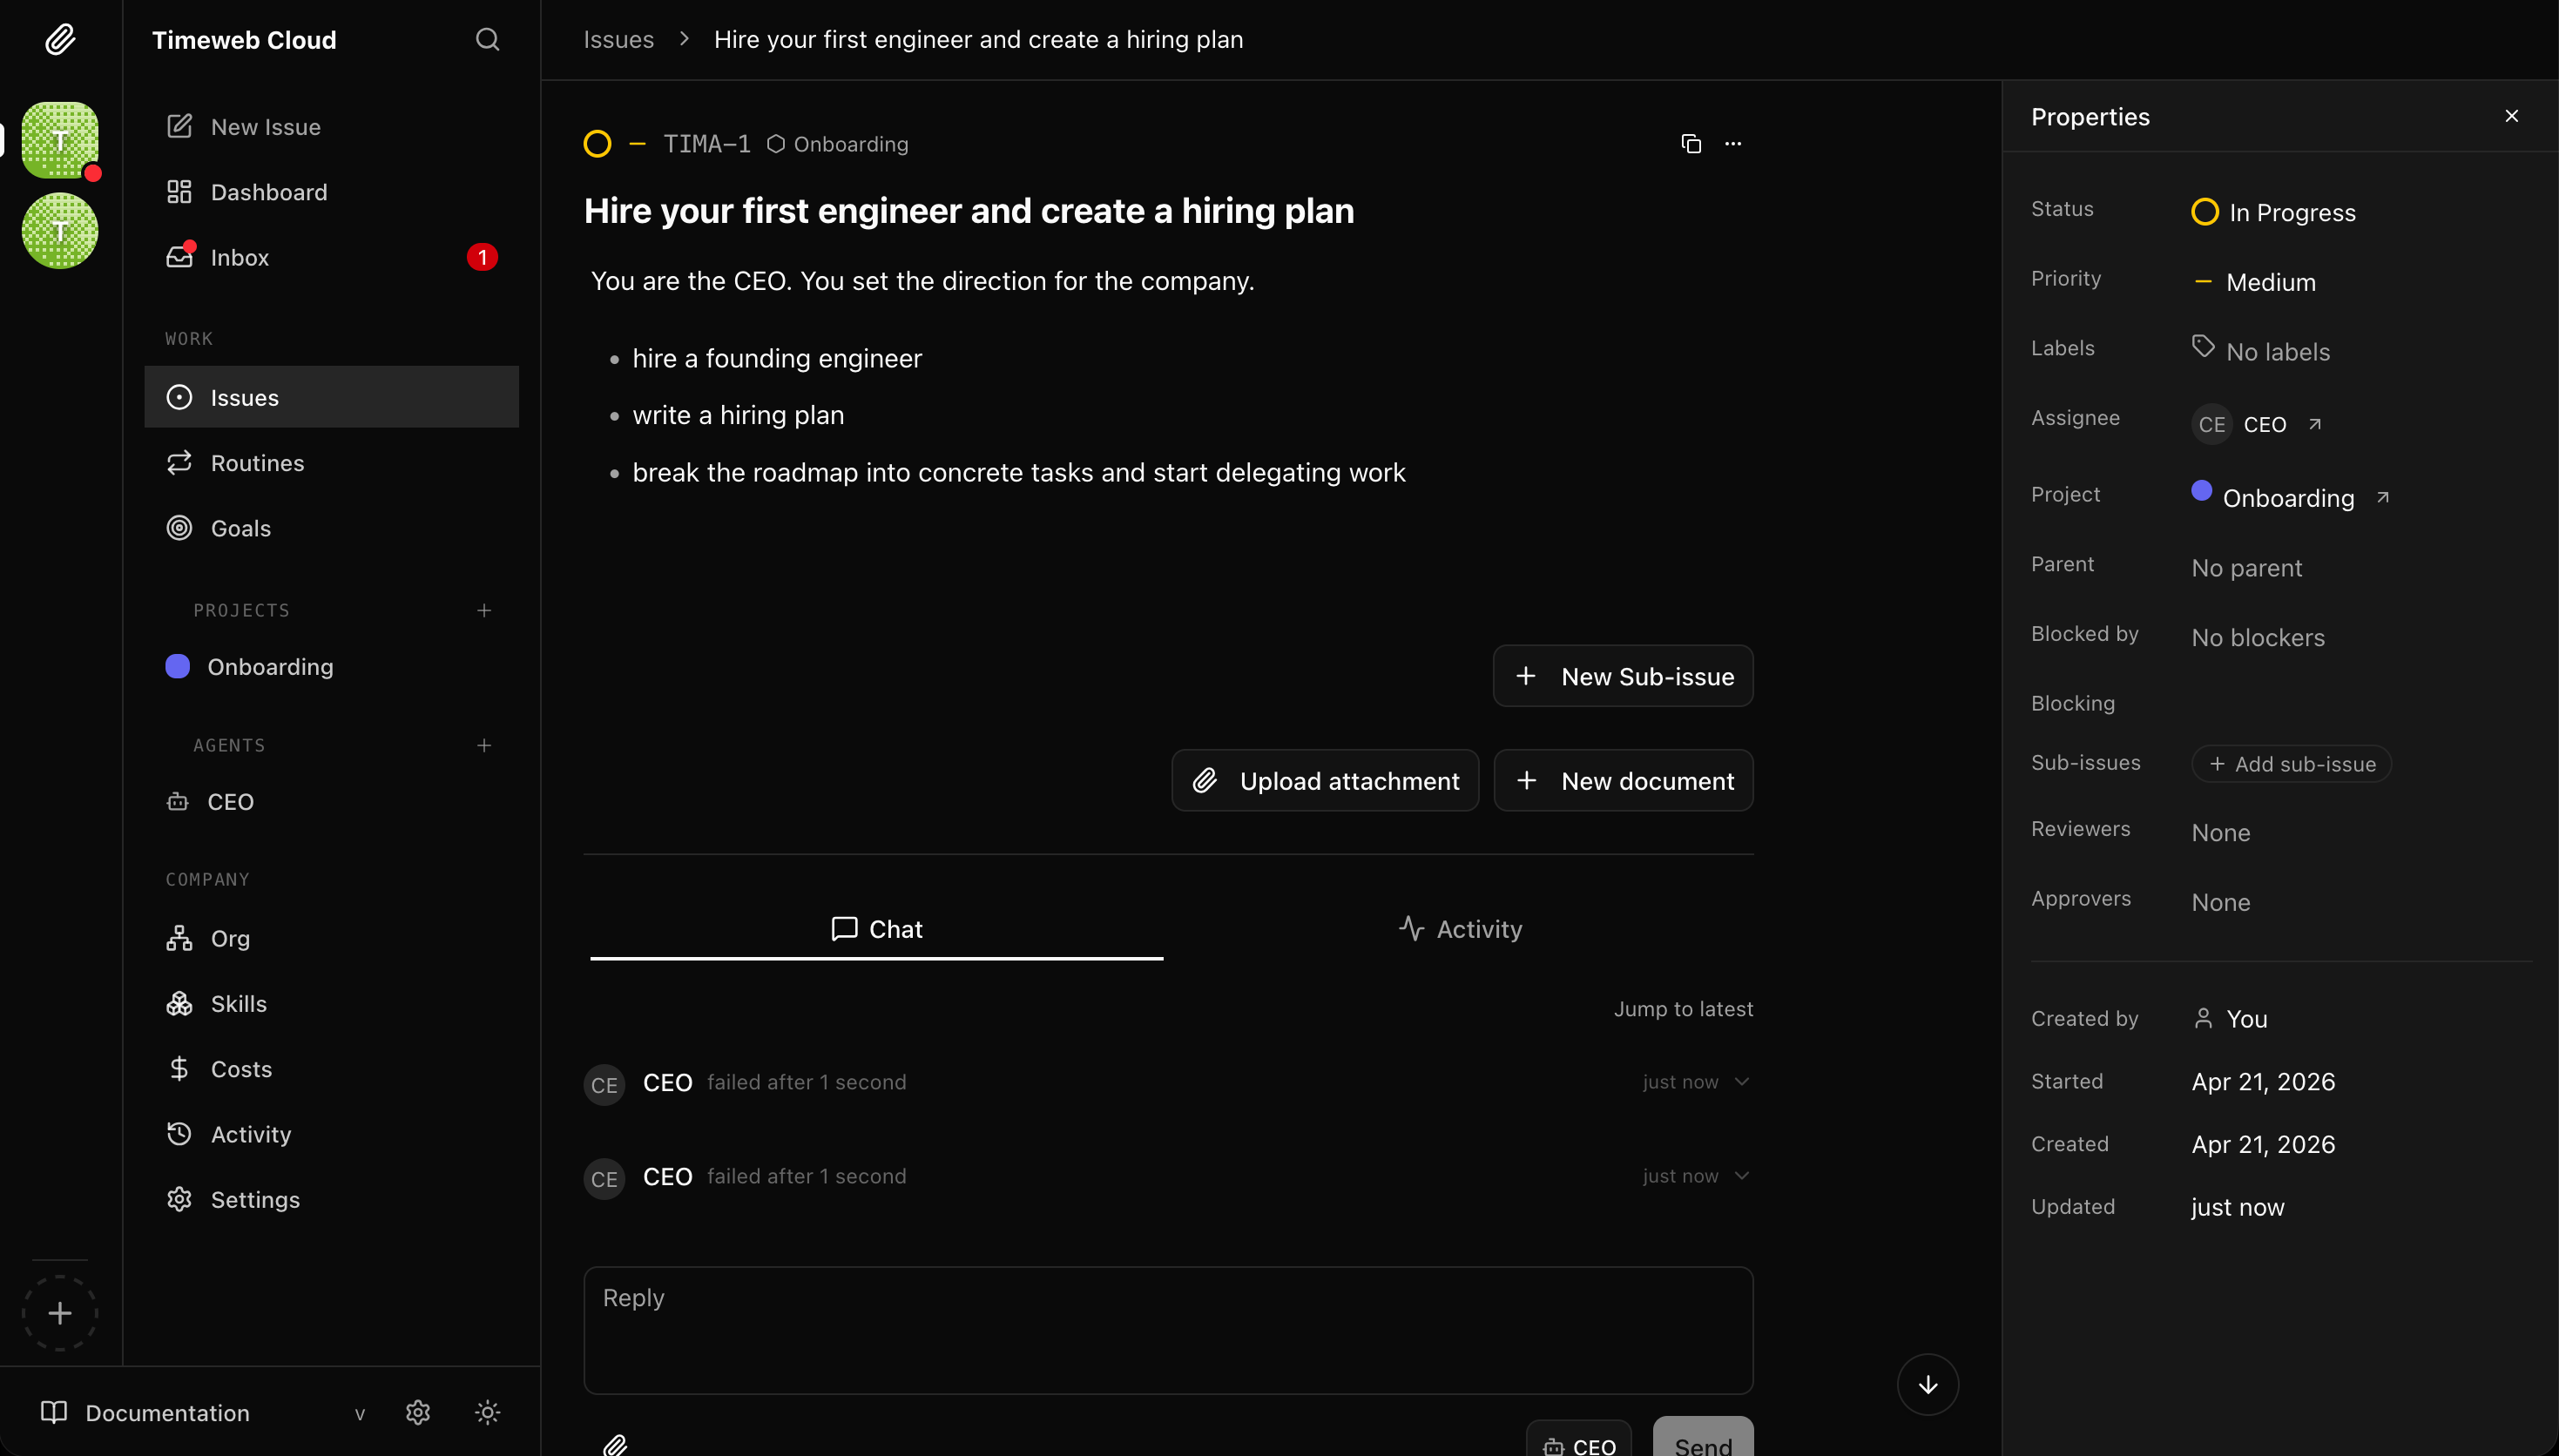This screenshot has width=2559, height=1456.
Task: Click the search icon beside Timeweb Cloud
Action: click(x=487, y=40)
